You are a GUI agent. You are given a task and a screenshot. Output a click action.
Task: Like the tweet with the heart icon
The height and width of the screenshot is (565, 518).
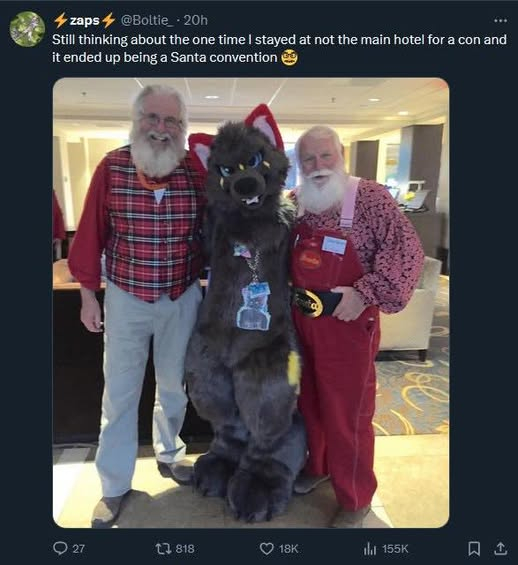click(x=267, y=549)
